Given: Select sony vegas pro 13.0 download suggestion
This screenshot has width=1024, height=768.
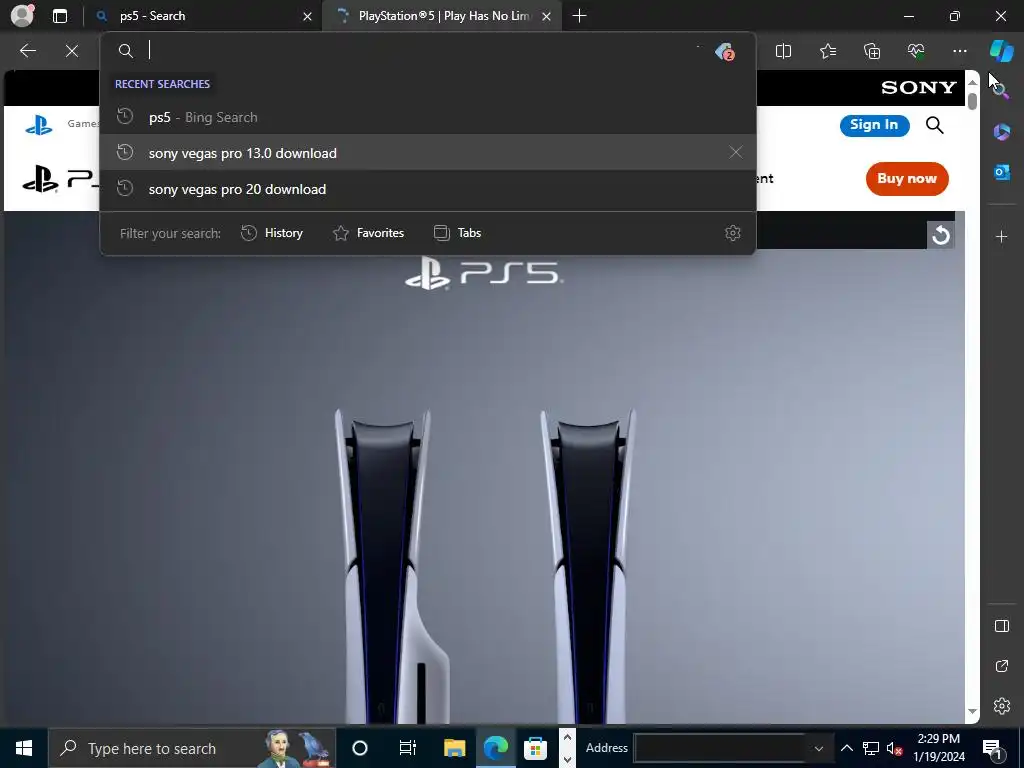Looking at the screenshot, I should click(x=428, y=153).
